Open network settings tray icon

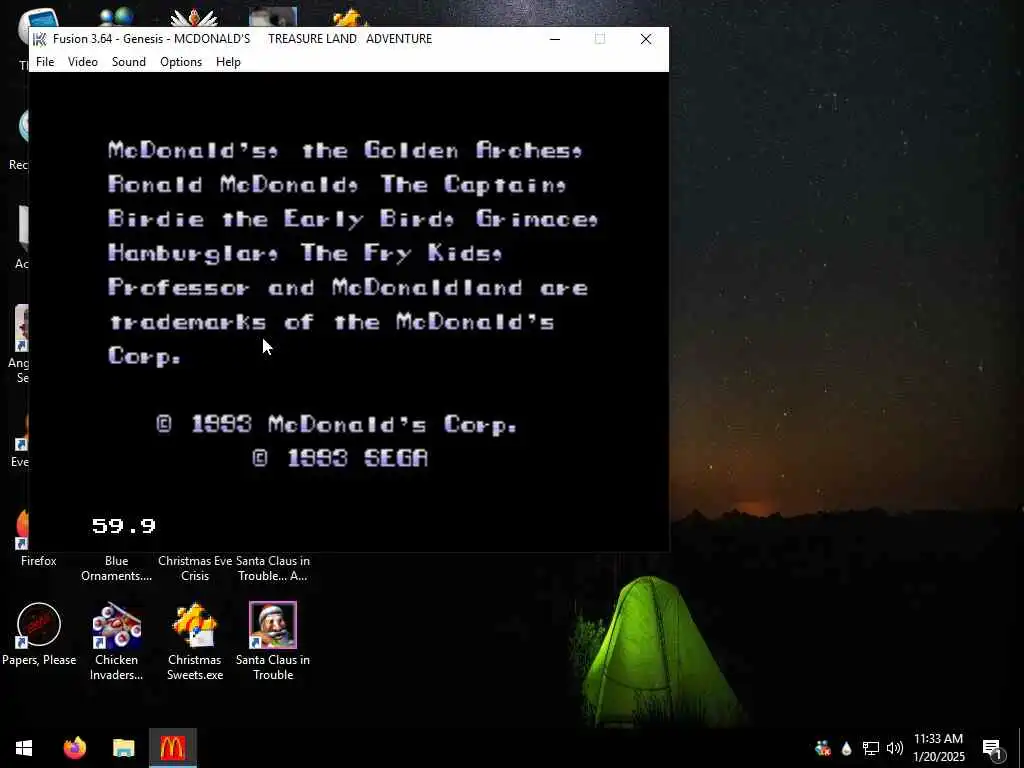coord(871,748)
